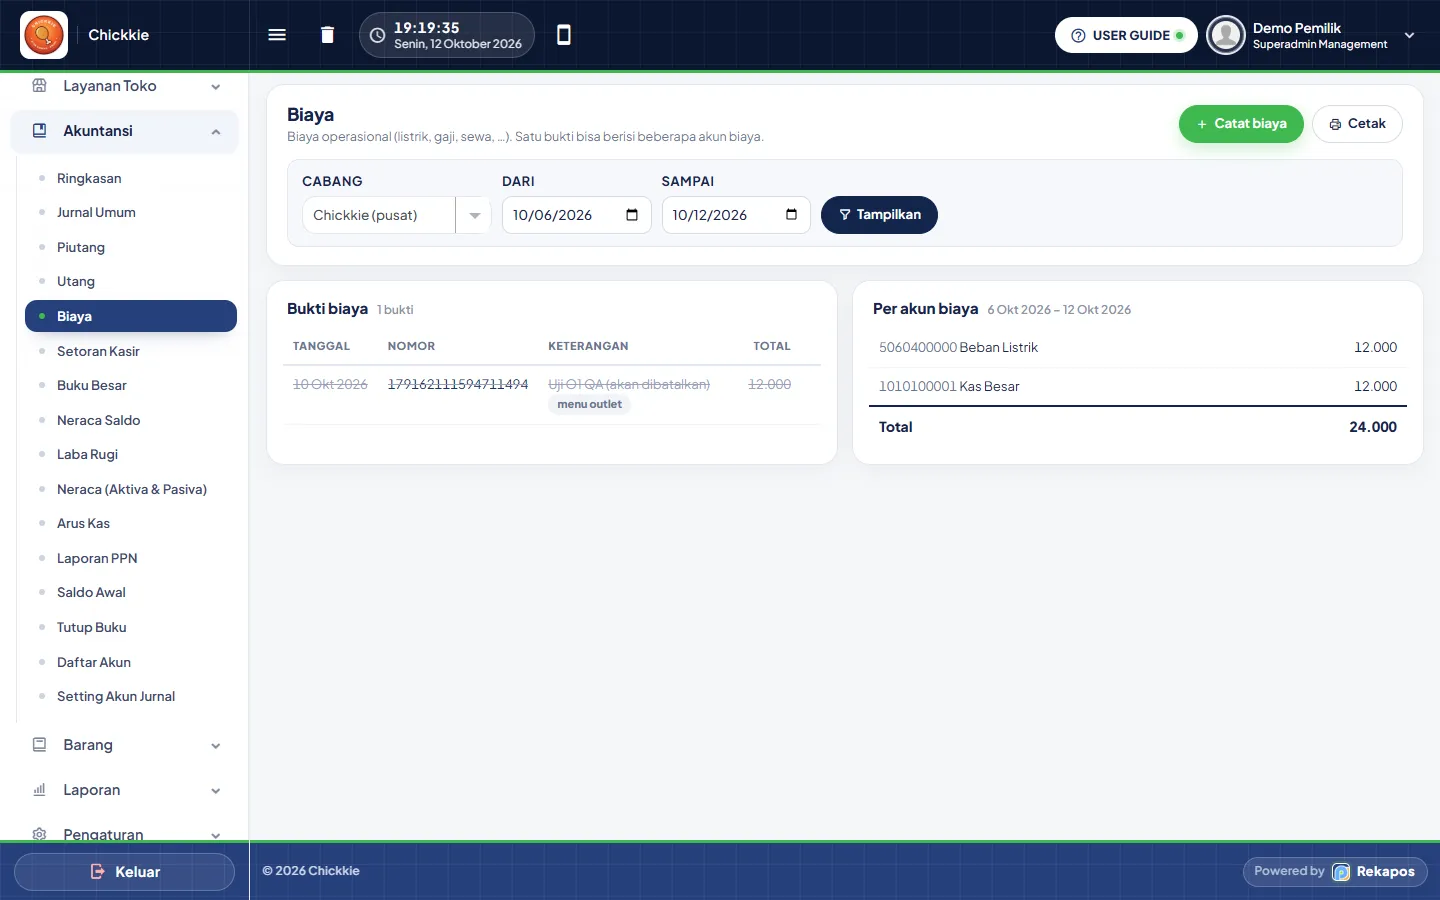The image size is (1440, 900).
Task: Collapse the Akuntansi menu section
Action: (125, 131)
